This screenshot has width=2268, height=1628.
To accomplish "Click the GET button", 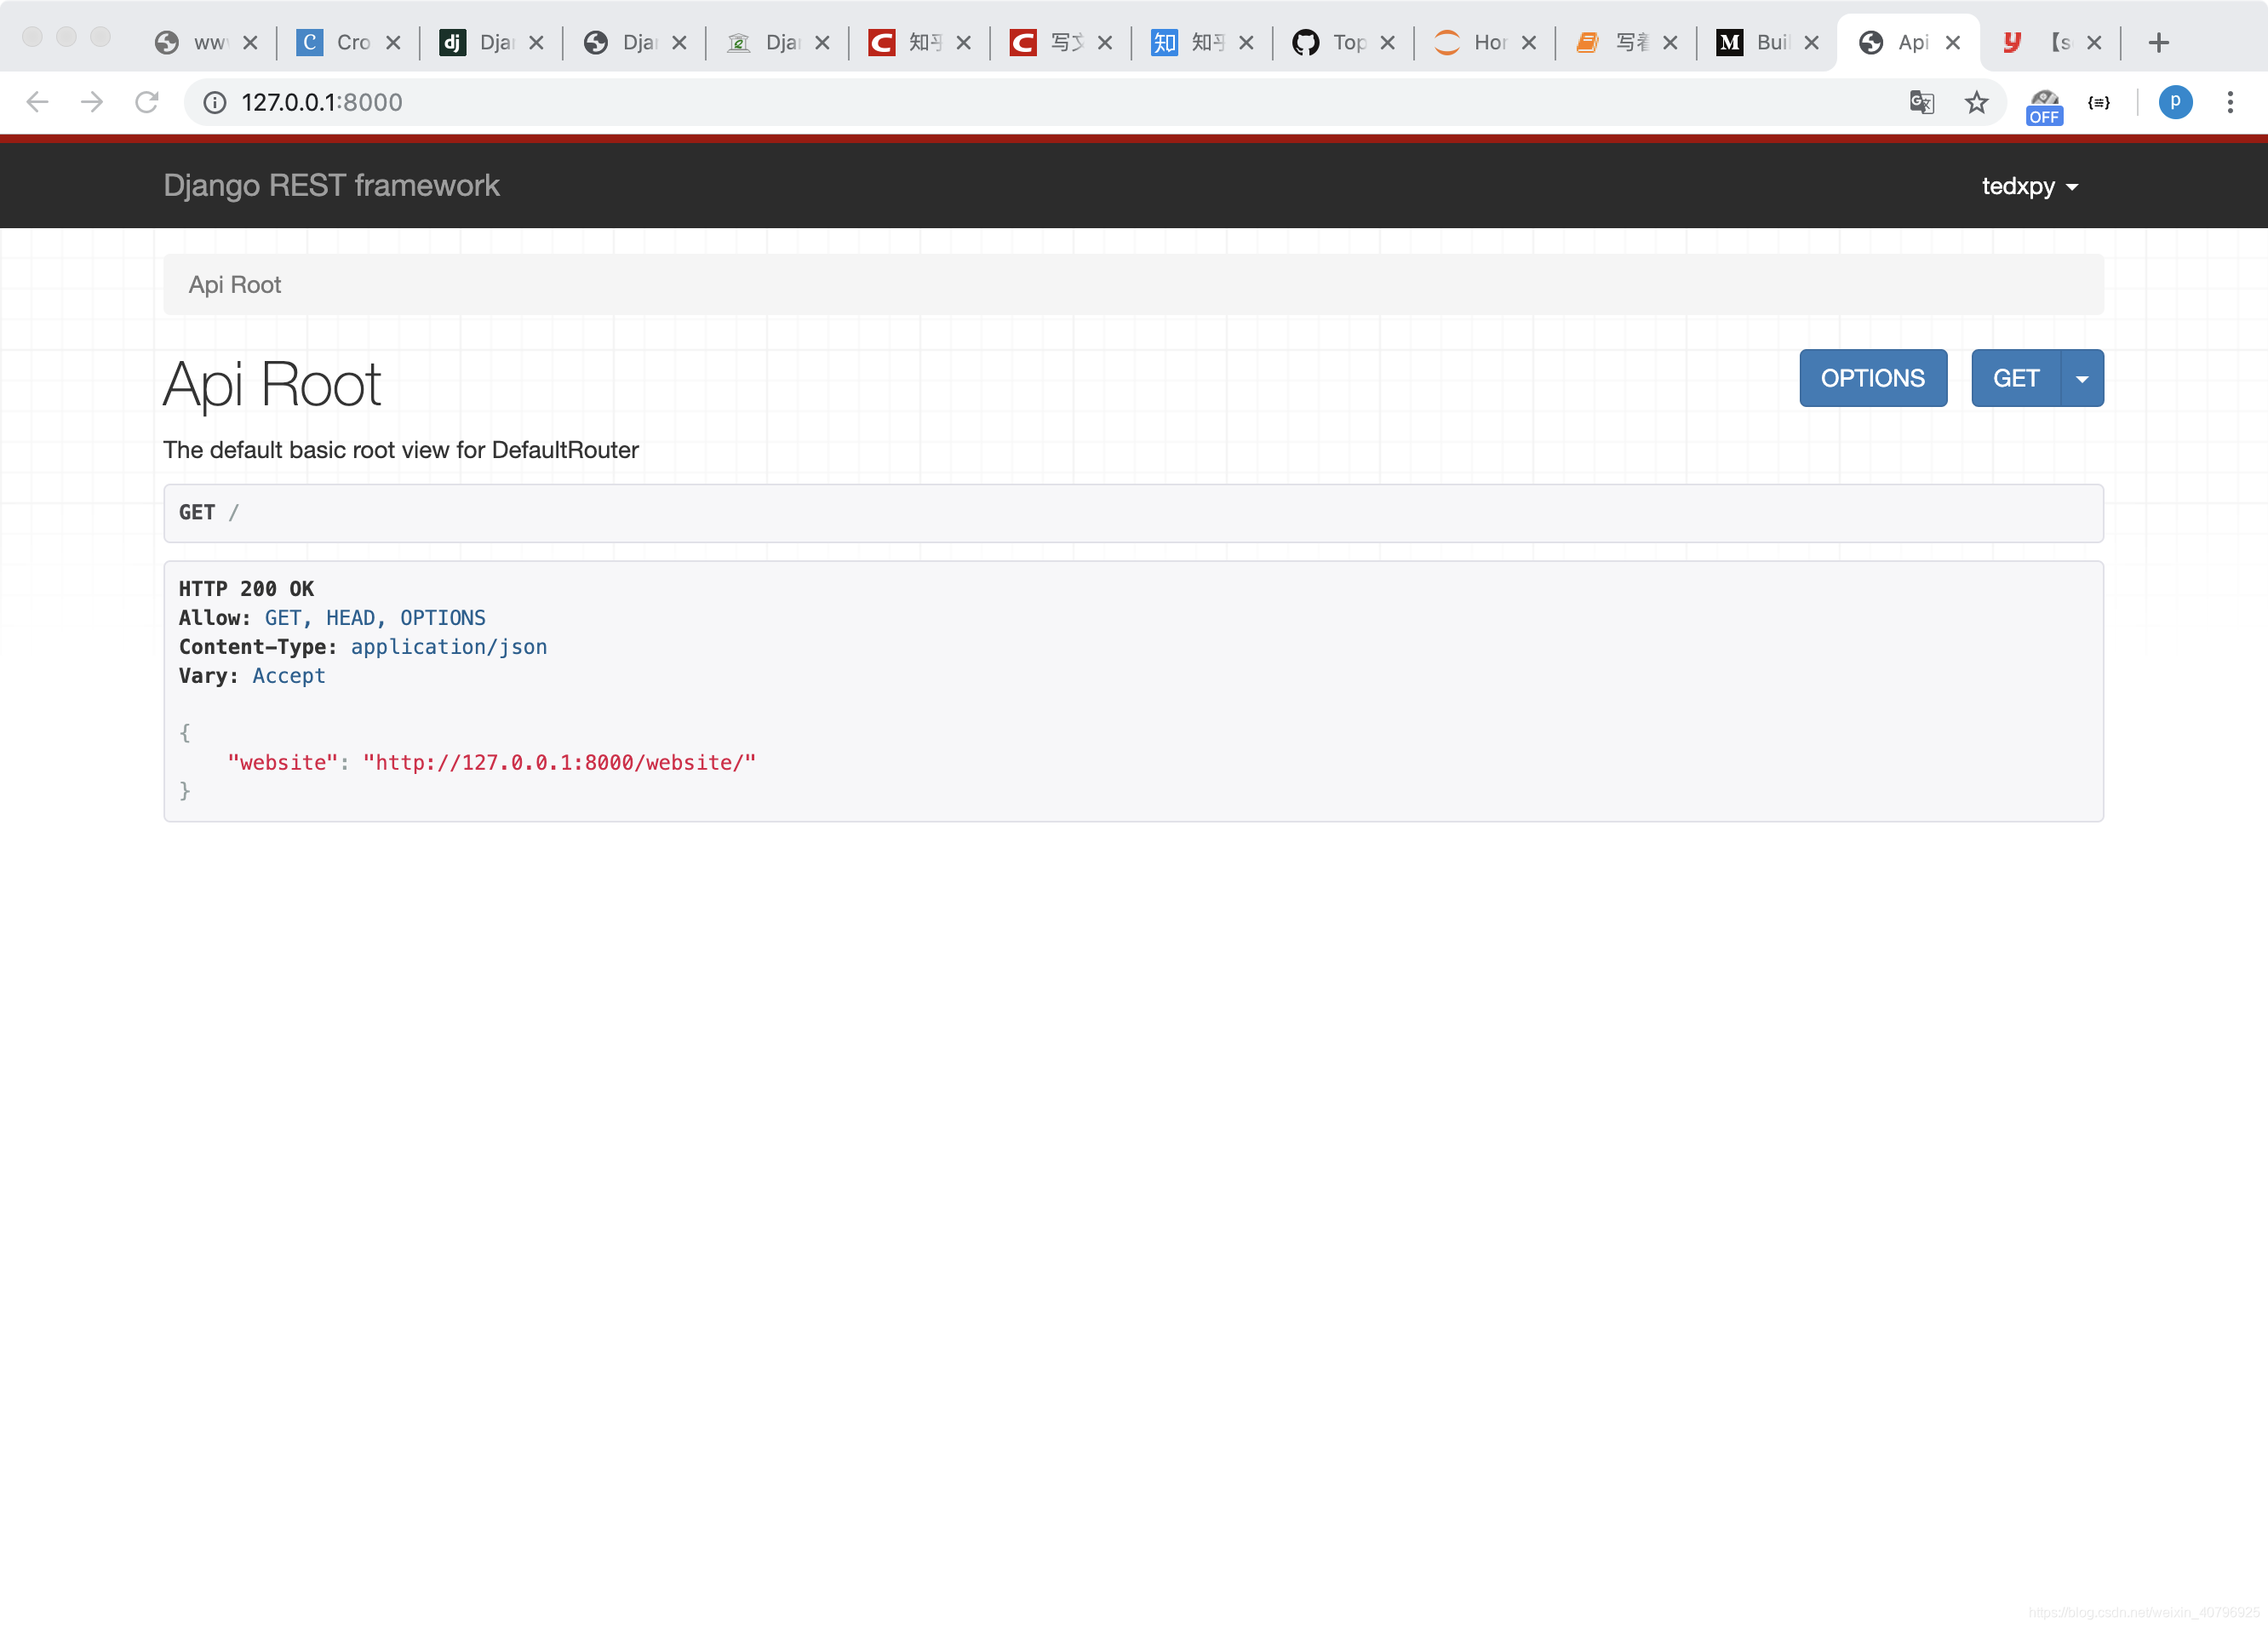I will point(2015,378).
